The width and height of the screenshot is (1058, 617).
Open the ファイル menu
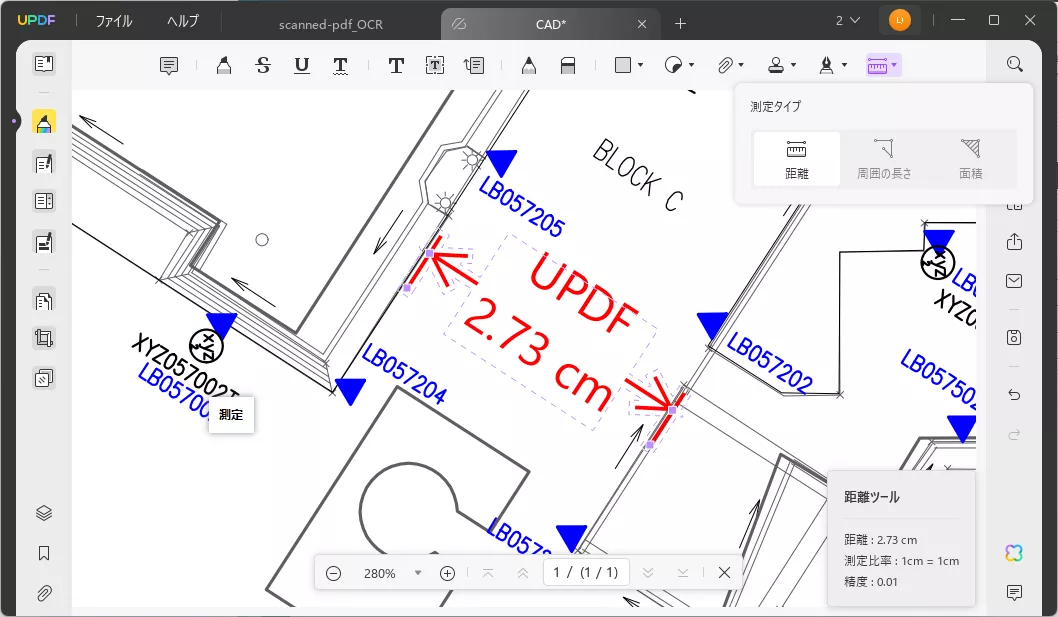tap(113, 21)
